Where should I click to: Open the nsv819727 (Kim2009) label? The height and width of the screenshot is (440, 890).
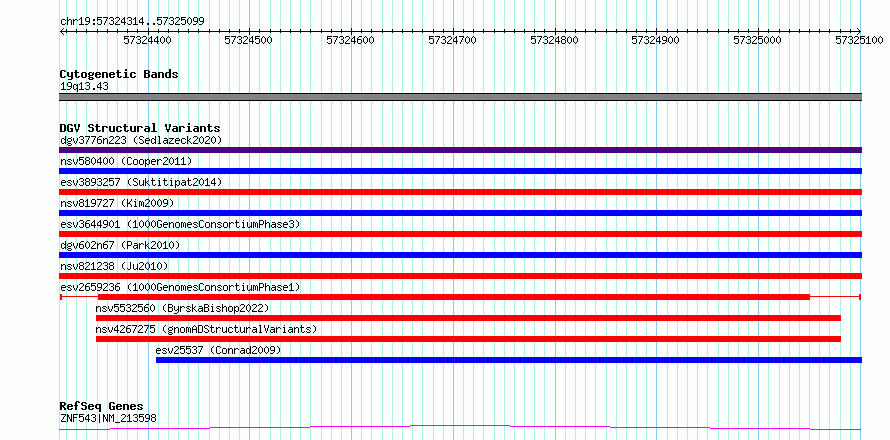tap(117, 203)
